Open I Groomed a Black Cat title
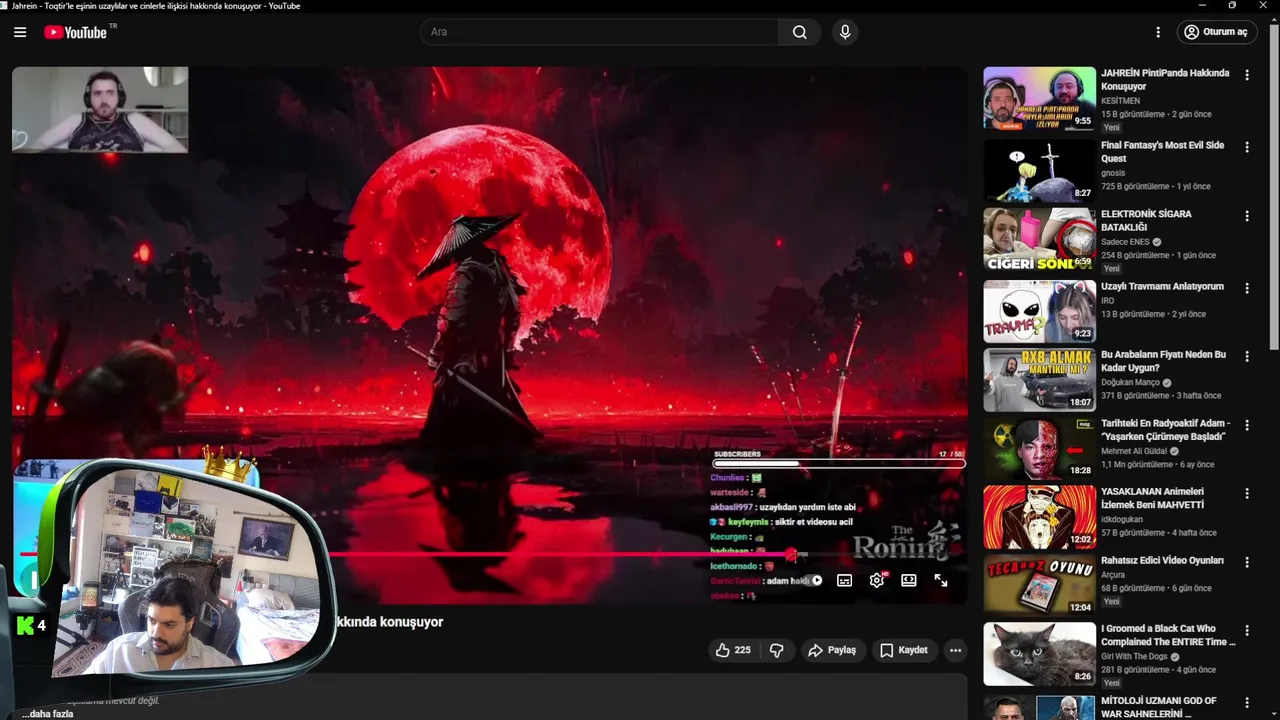Image resolution: width=1280 pixels, height=720 pixels. click(x=1168, y=635)
